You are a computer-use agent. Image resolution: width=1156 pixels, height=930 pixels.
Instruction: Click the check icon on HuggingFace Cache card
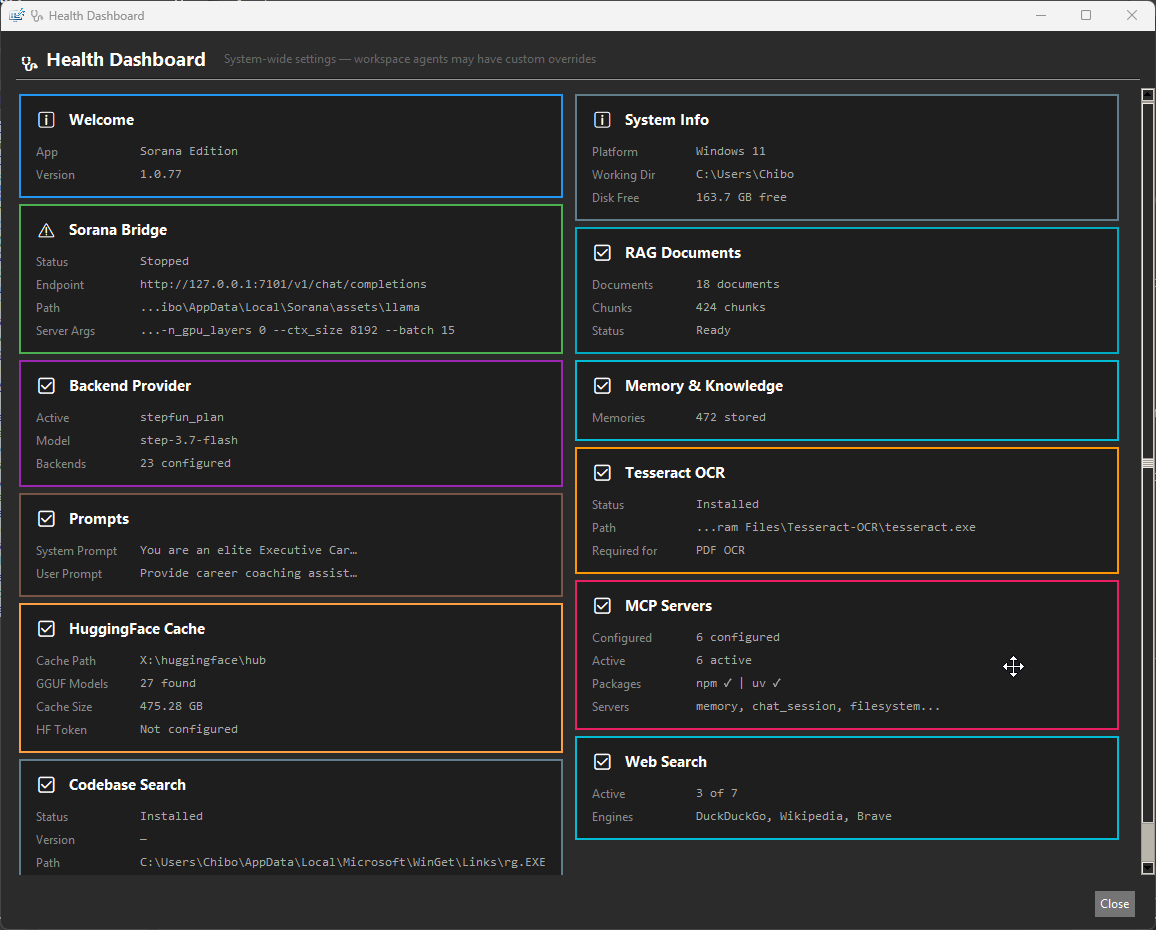click(x=46, y=628)
